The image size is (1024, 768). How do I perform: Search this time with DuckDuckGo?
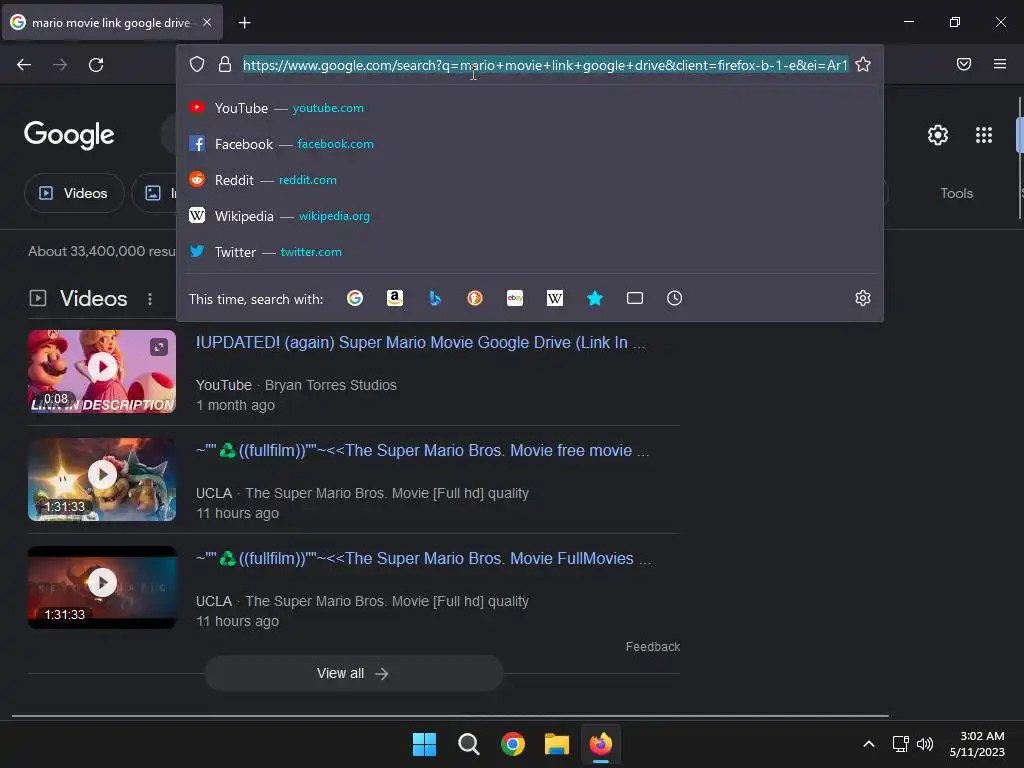pyautogui.click(x=475, y=298)
